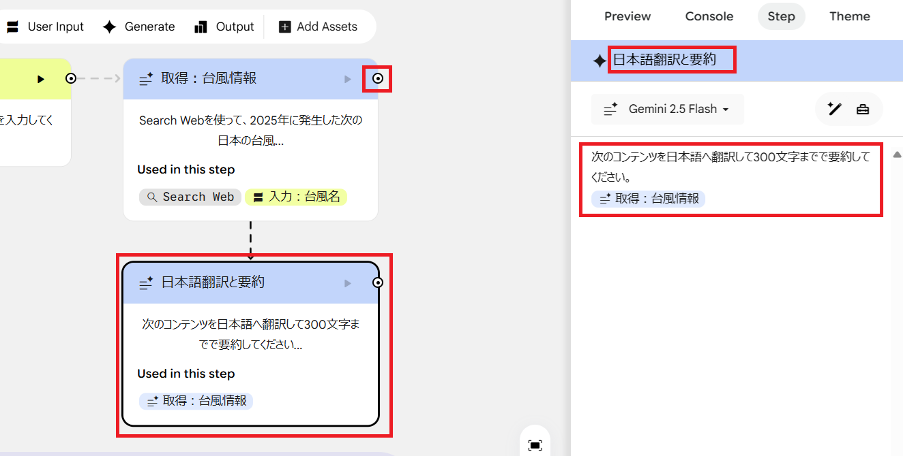Viewport: 904px width, 456px height.
Task: Click the toolbox icon in Step panel
Action: pos(863,109)
